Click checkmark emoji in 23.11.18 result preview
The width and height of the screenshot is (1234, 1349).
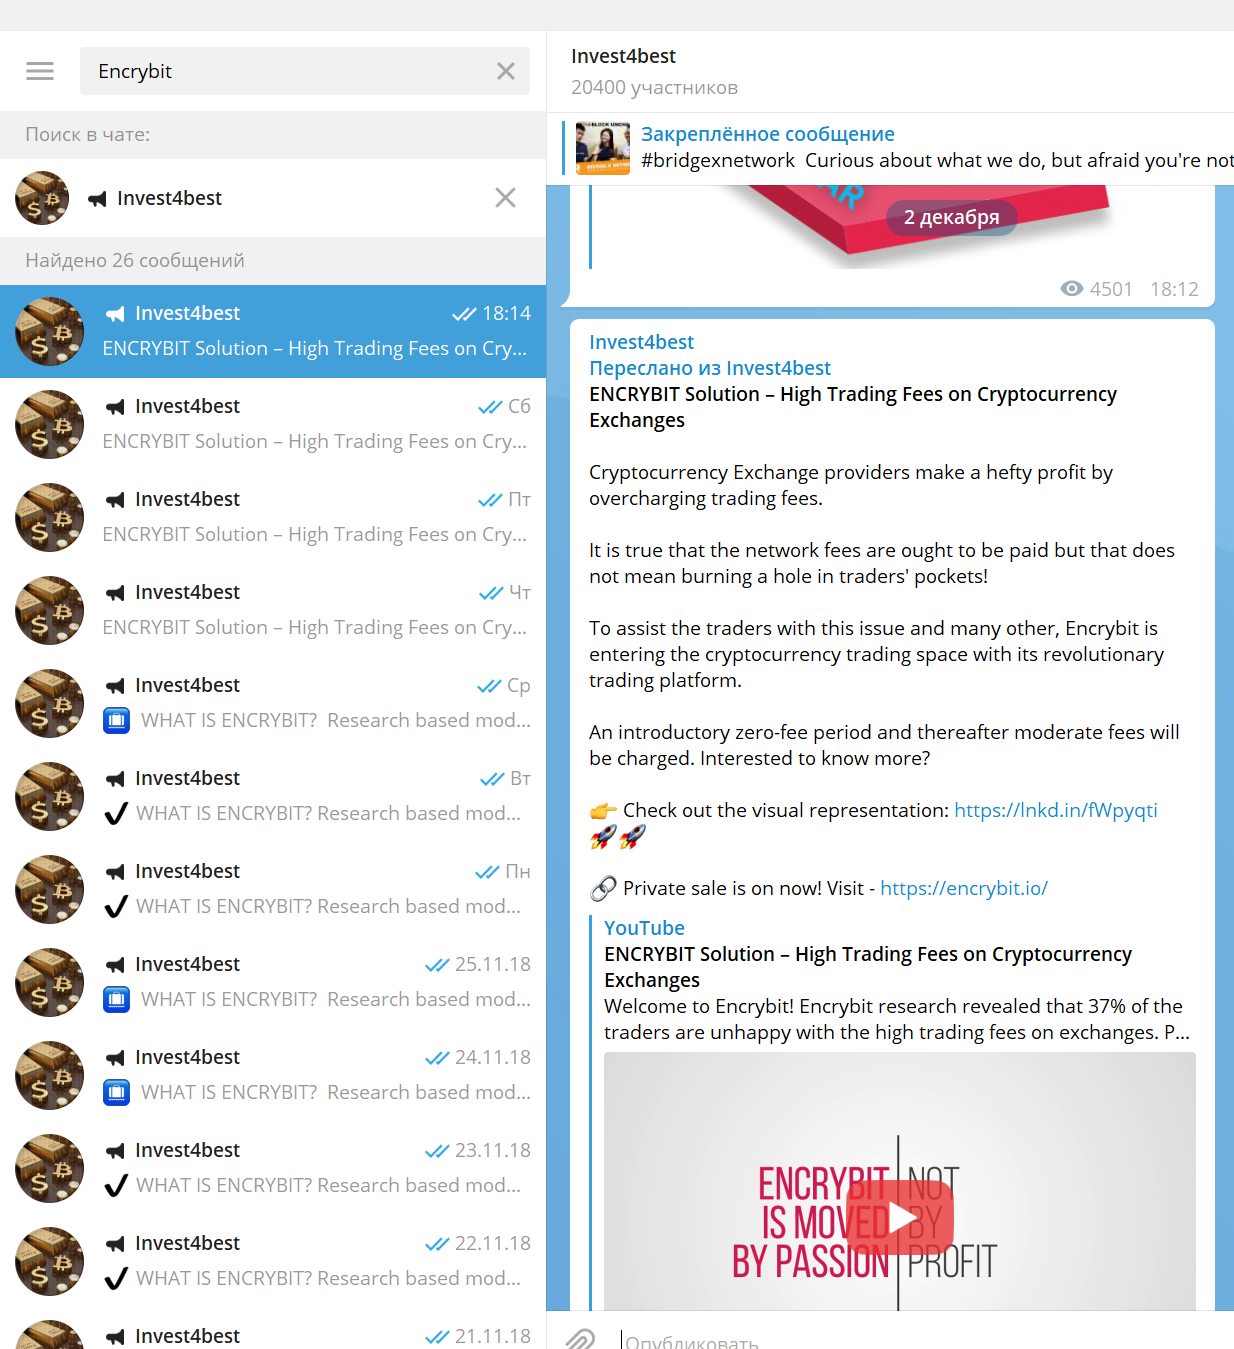click(116, 1185)
